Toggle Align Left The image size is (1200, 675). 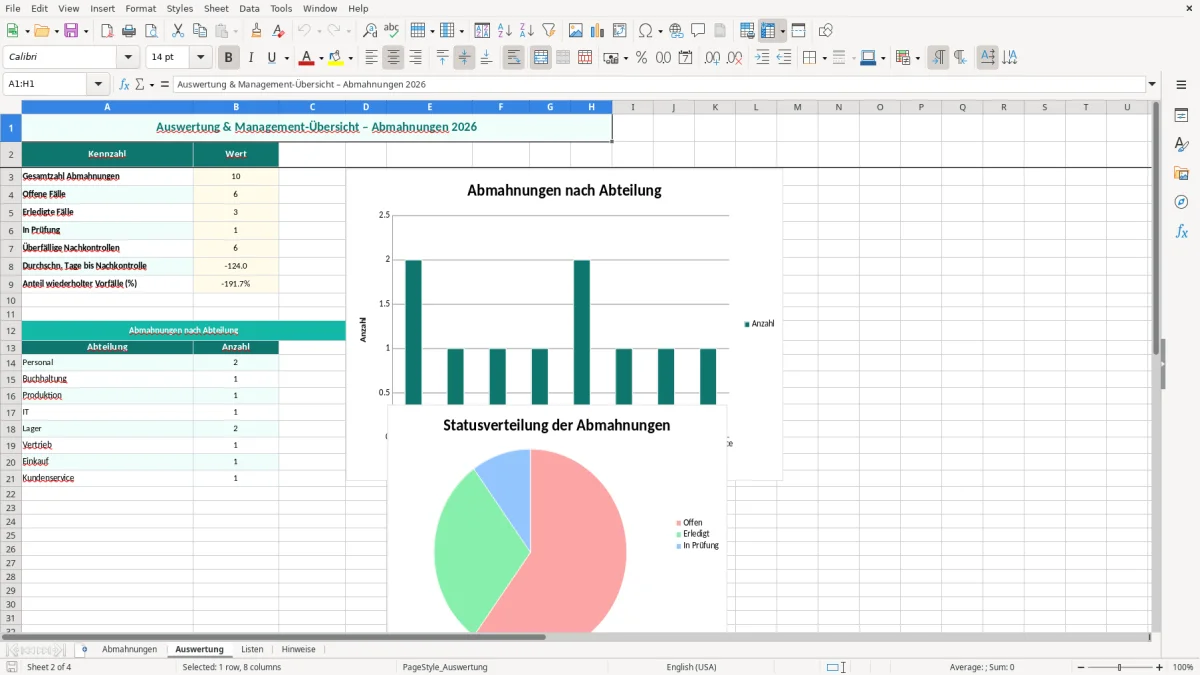(x=372, y=58)
